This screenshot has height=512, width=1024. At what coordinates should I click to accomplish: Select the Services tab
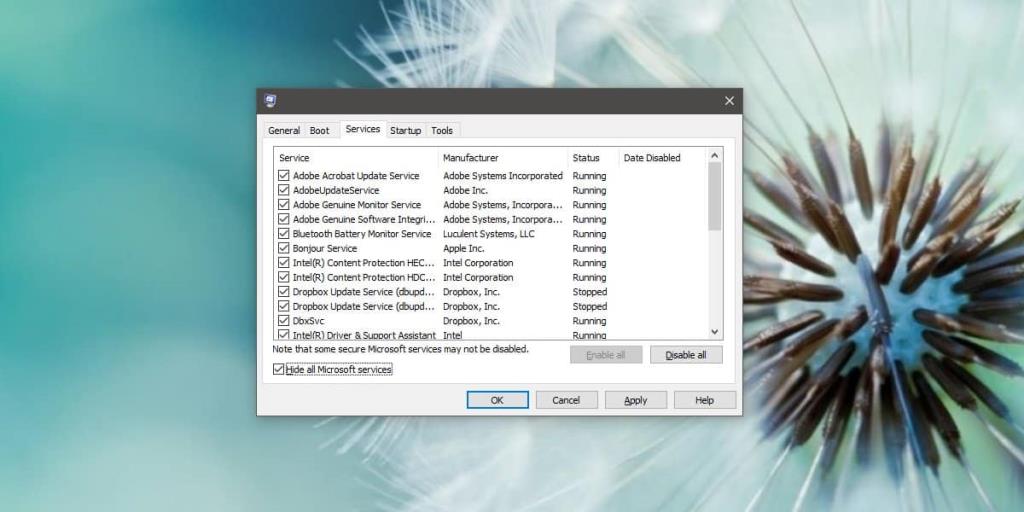click(362, 129)
